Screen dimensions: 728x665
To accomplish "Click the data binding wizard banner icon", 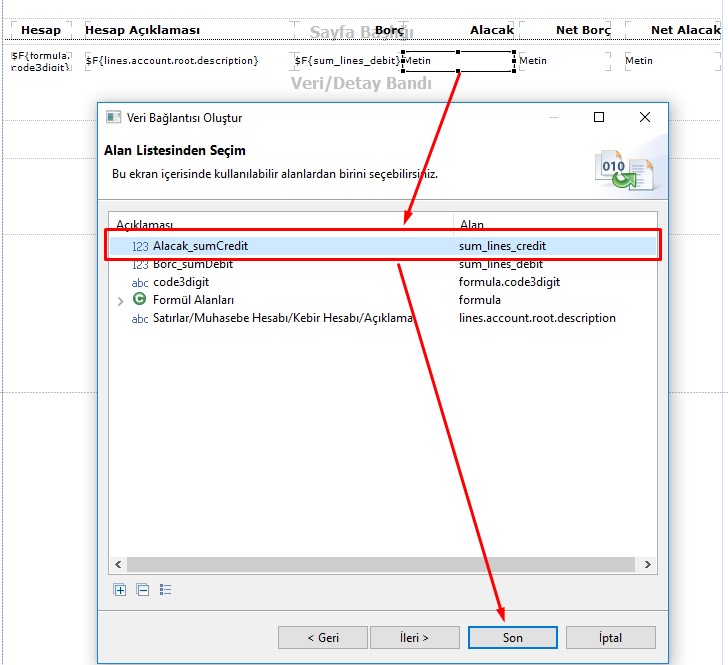I will pos(625,170).
